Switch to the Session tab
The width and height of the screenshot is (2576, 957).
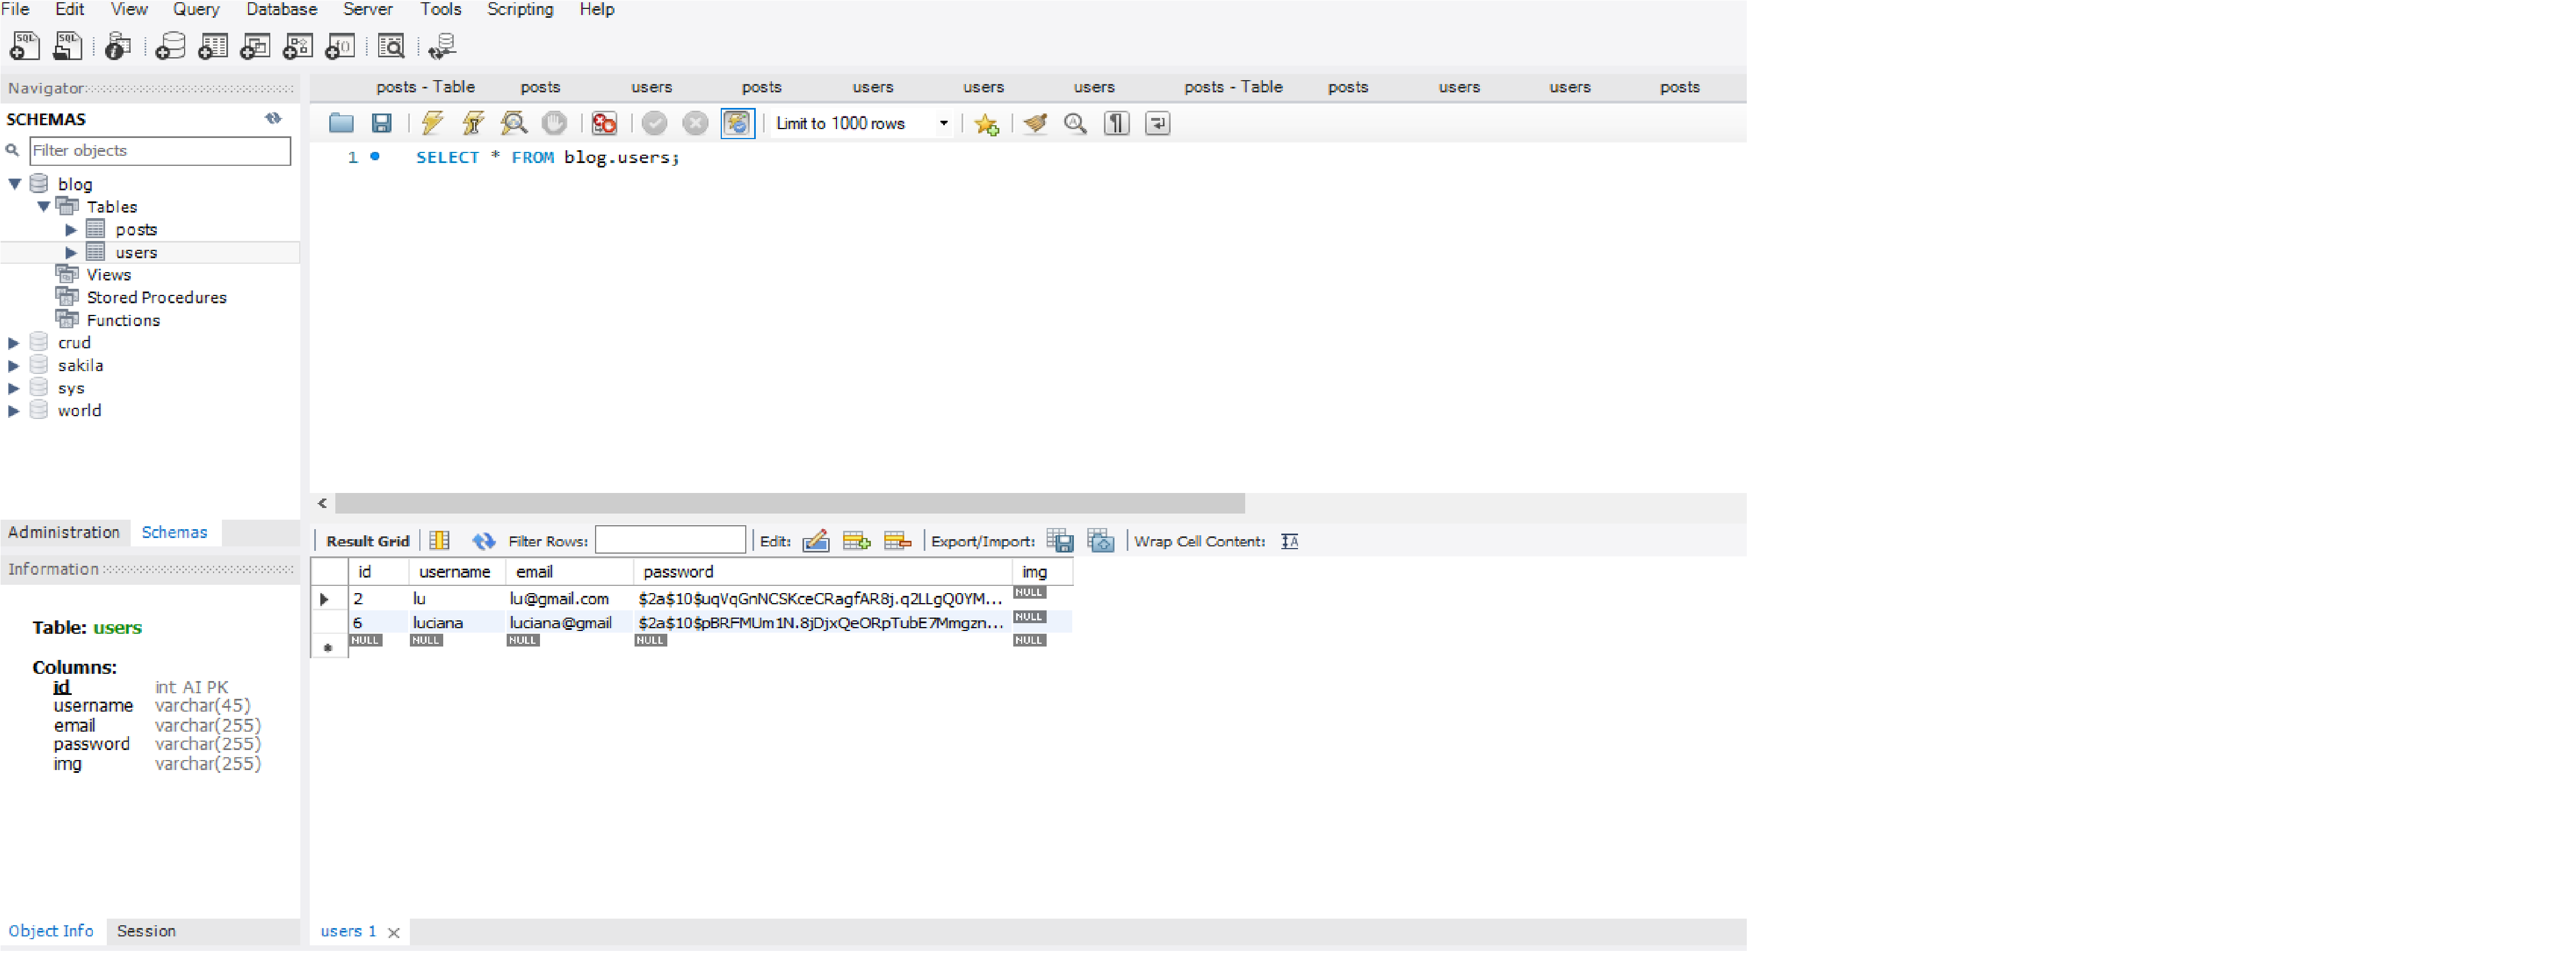click(x=146, y=931)
